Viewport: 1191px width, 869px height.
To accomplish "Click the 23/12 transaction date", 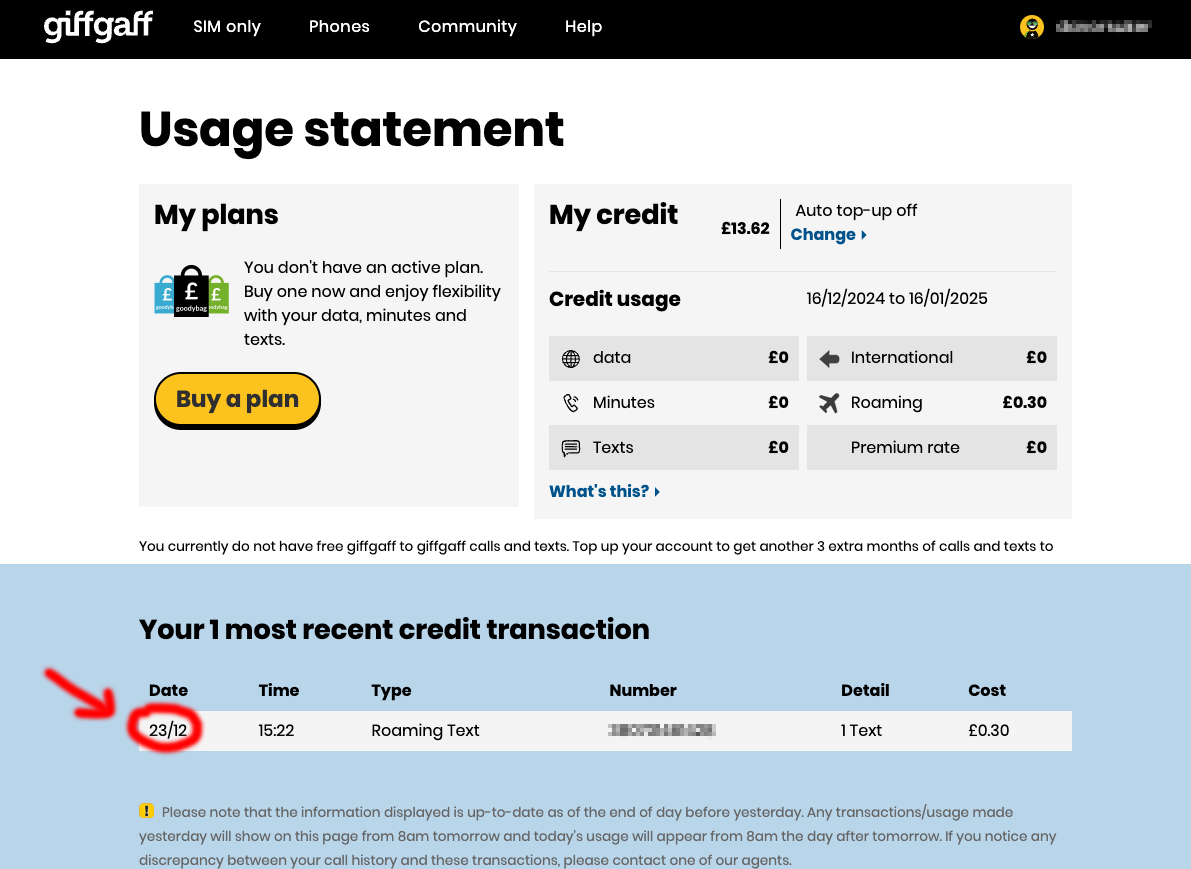I will pyautogui.click(x=168, y=731).
